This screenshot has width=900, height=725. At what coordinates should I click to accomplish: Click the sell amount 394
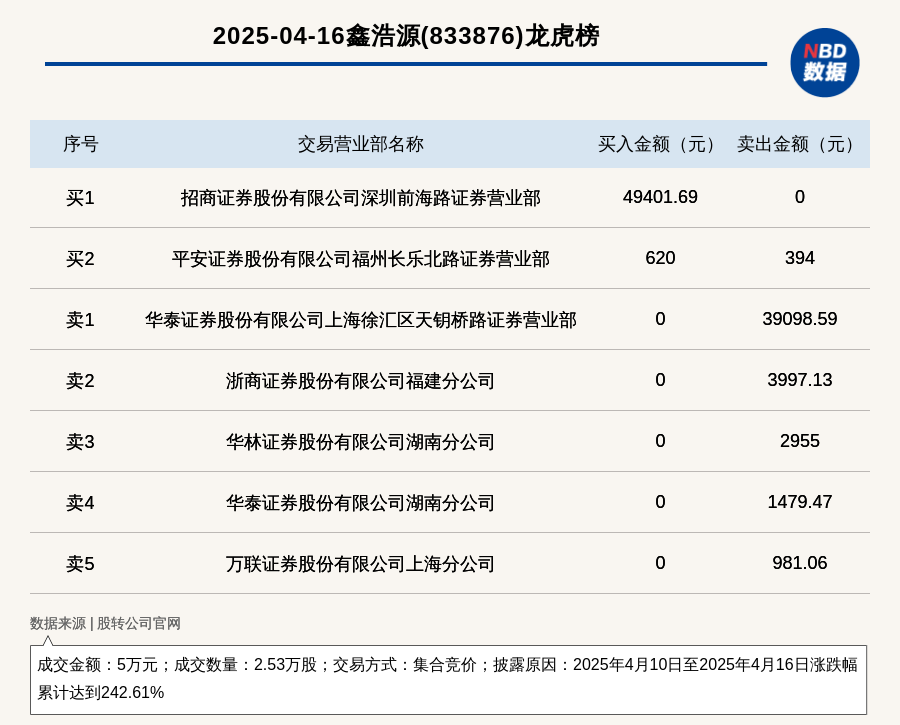tap(800, 258)
